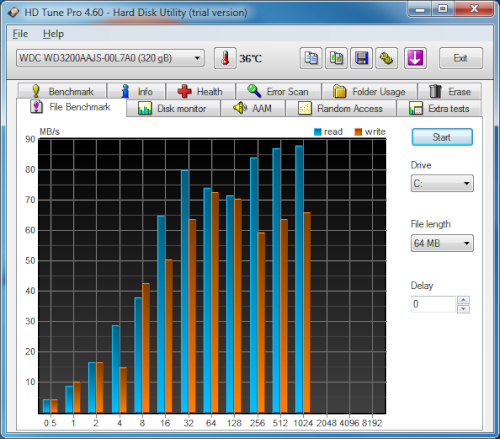Click into the Delay input field
Screen dimensions: 500x439
coord(433,304)
